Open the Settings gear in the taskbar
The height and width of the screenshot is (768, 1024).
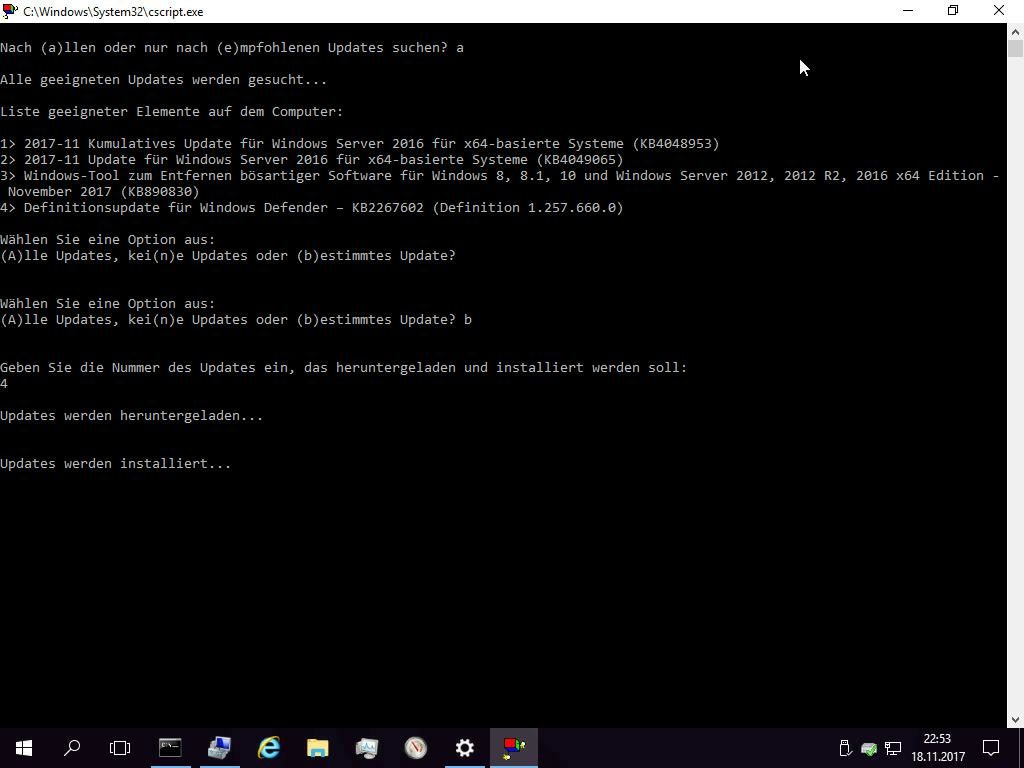[x=465, y=747]
